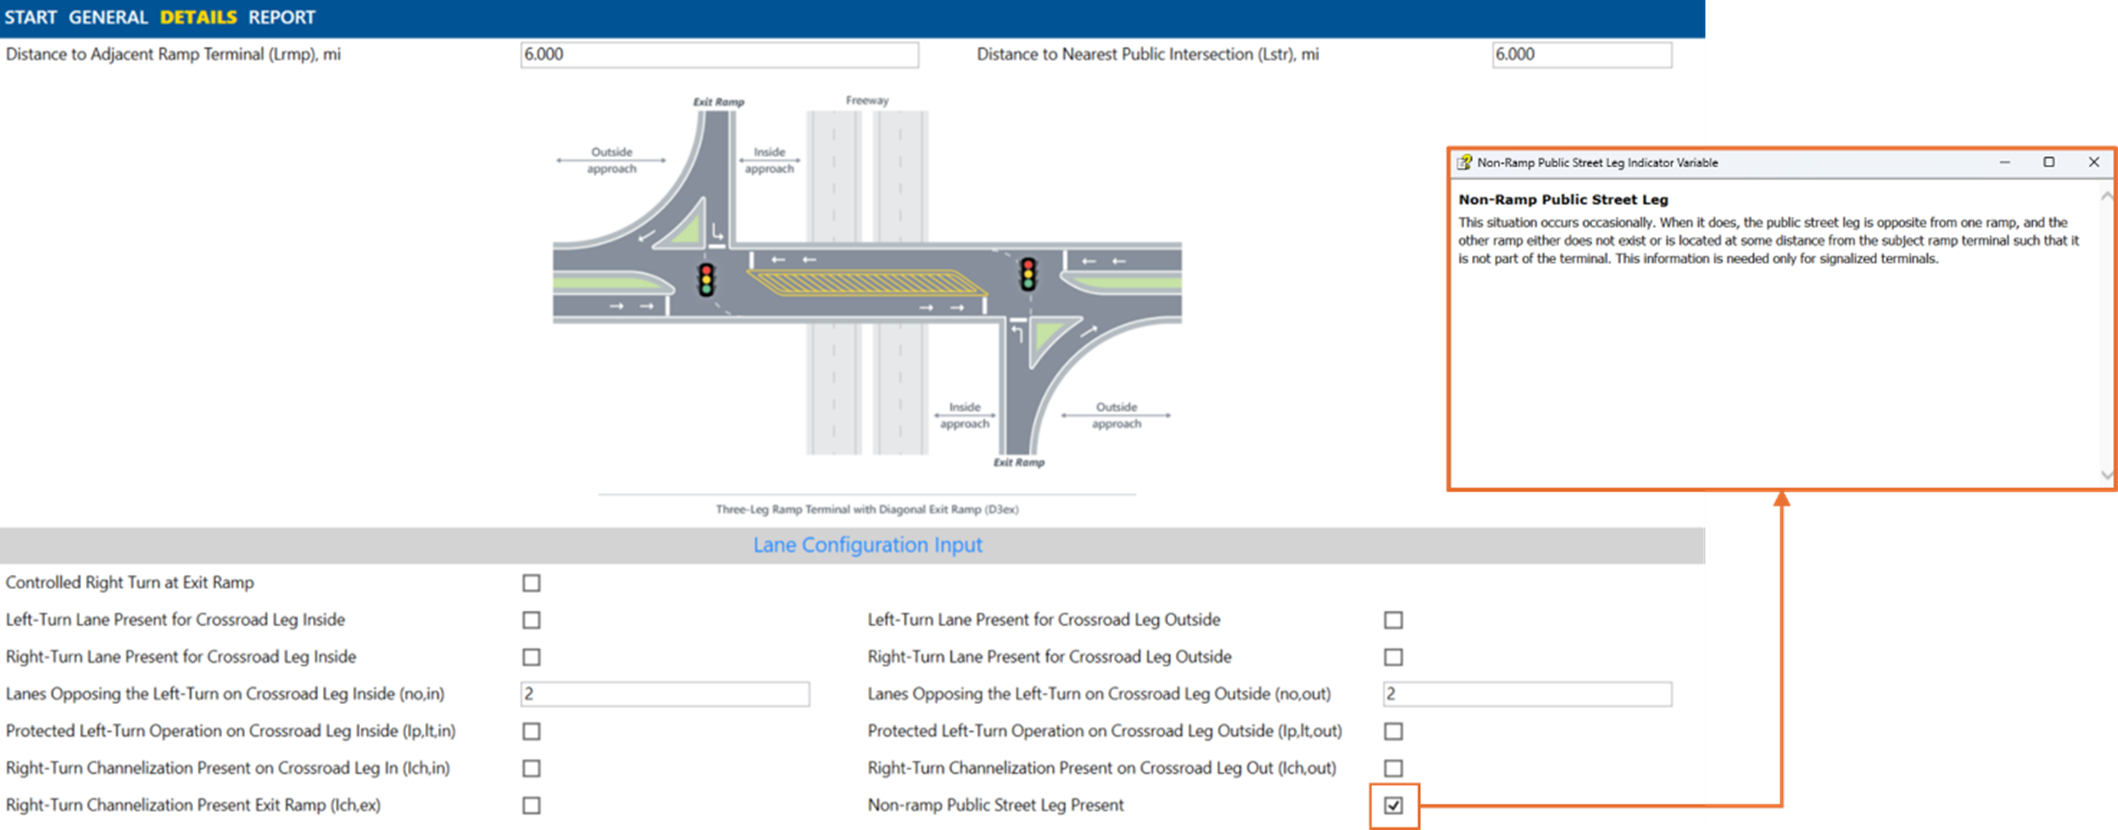Focus Lanes Opposing Left-Turn Crossroad Leg Inside field

coord(665,694)
